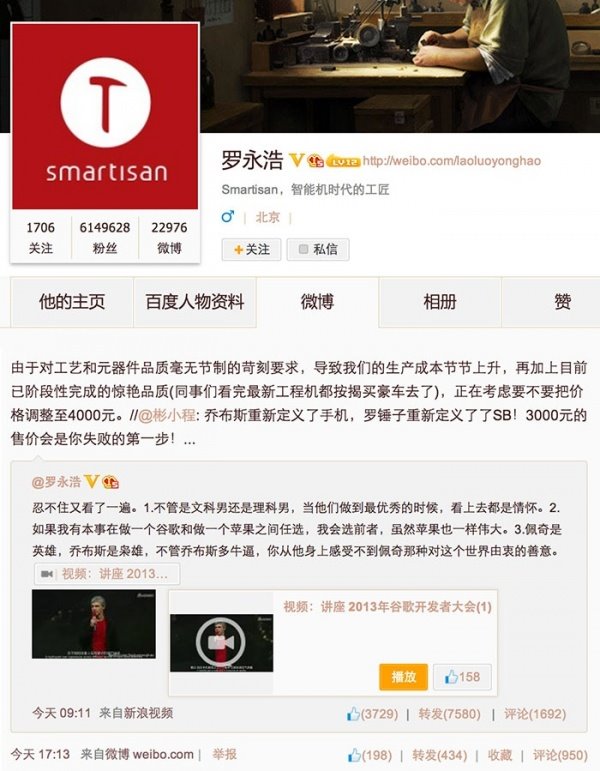Screen dimensions: 600x771
Task: View the 6149628 粉丝 followers count
Action: [105, 237]
